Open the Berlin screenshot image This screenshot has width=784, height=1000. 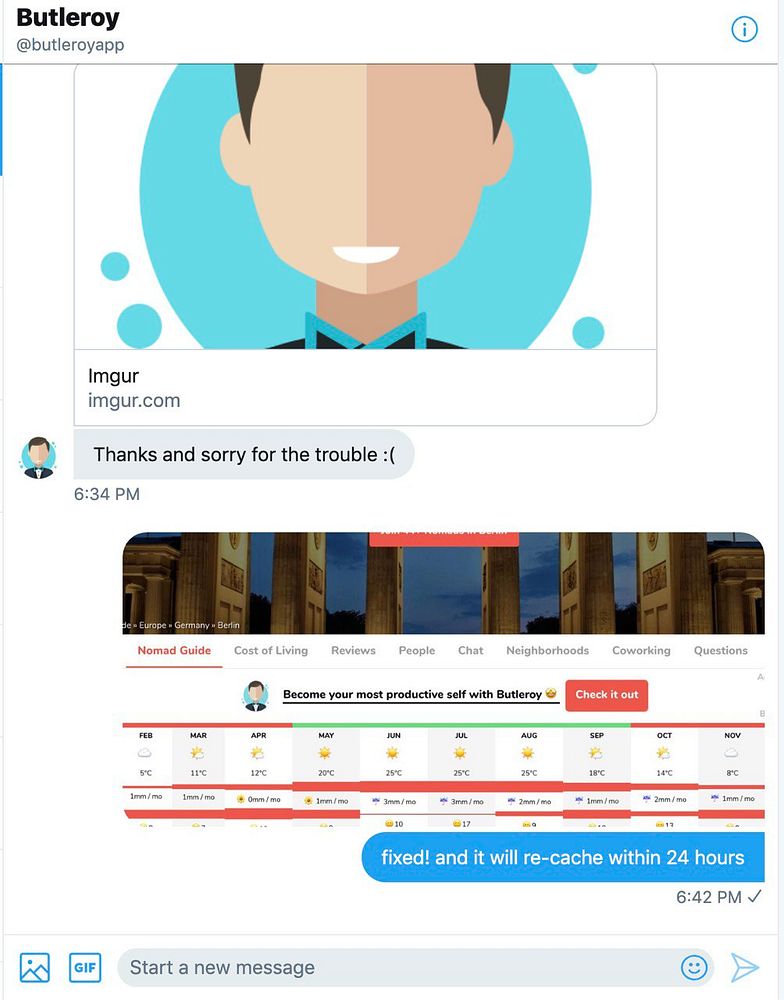point(443,680)
